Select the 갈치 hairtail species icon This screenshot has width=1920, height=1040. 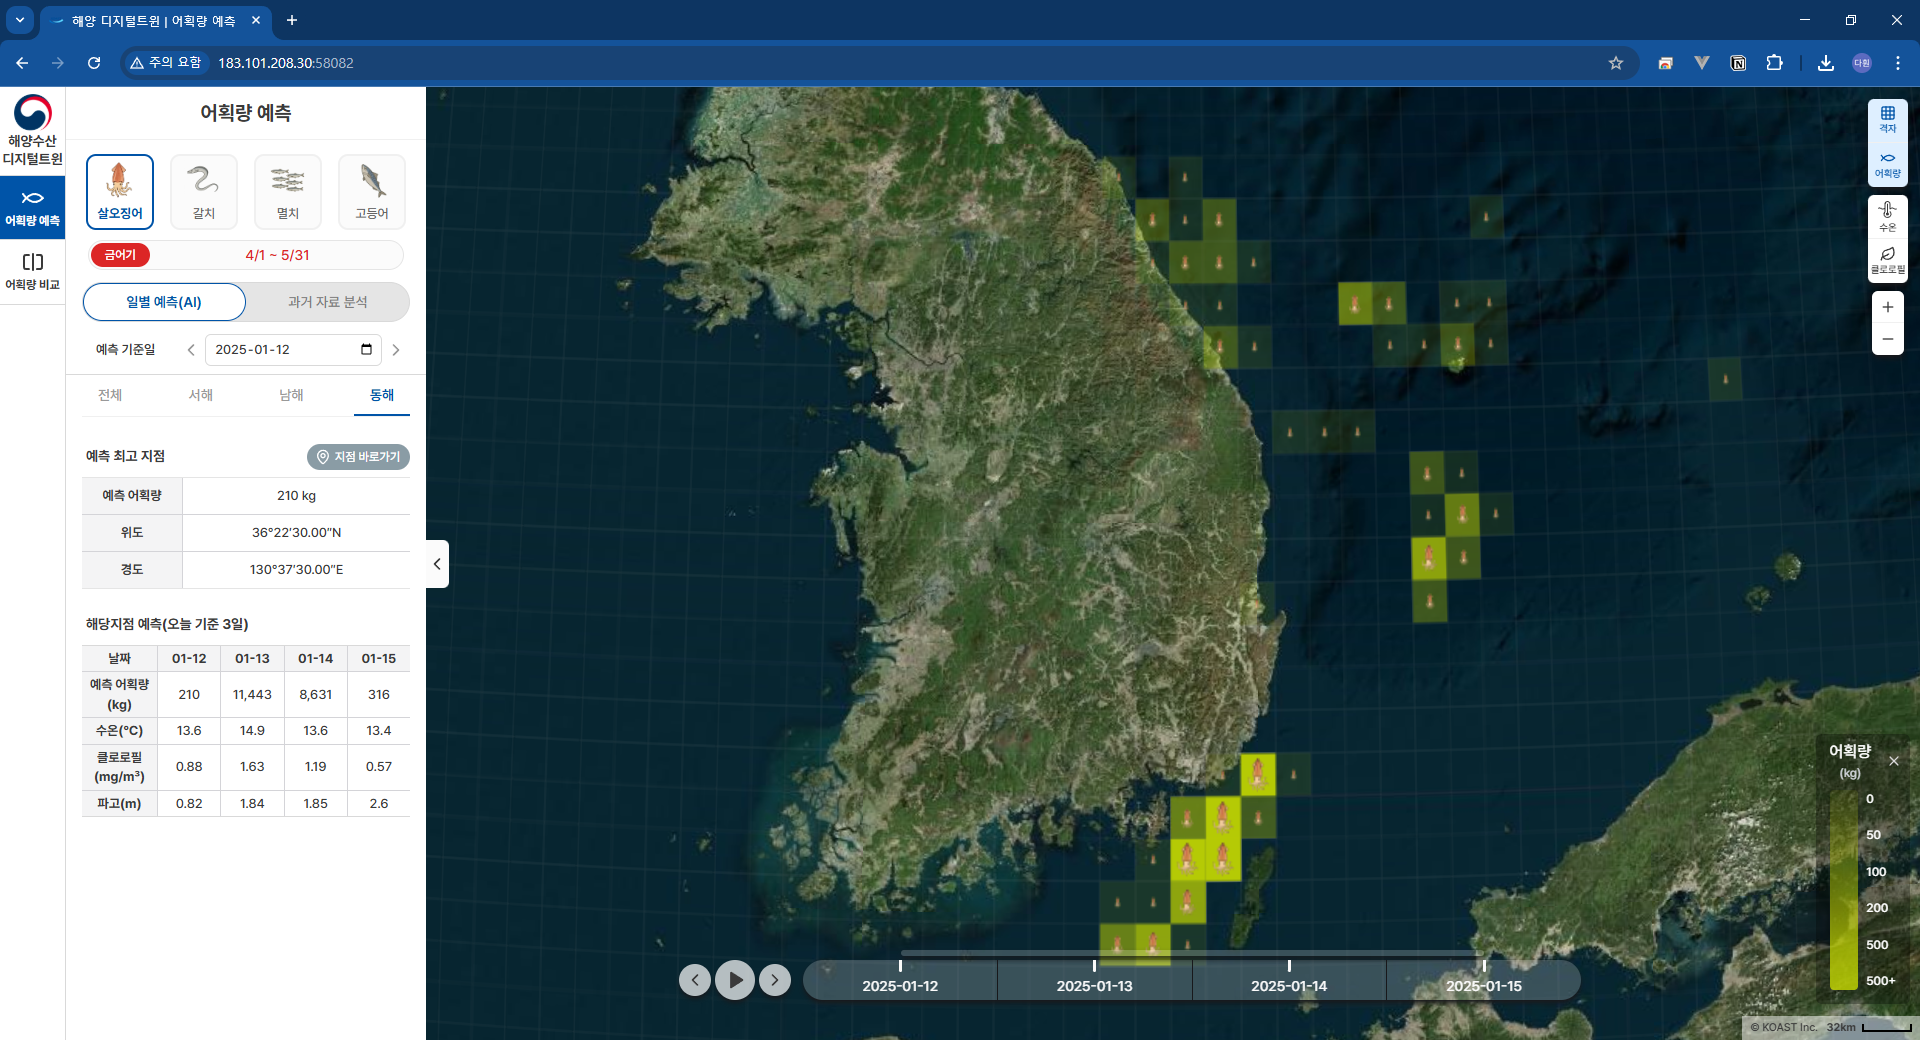point(204,192)
